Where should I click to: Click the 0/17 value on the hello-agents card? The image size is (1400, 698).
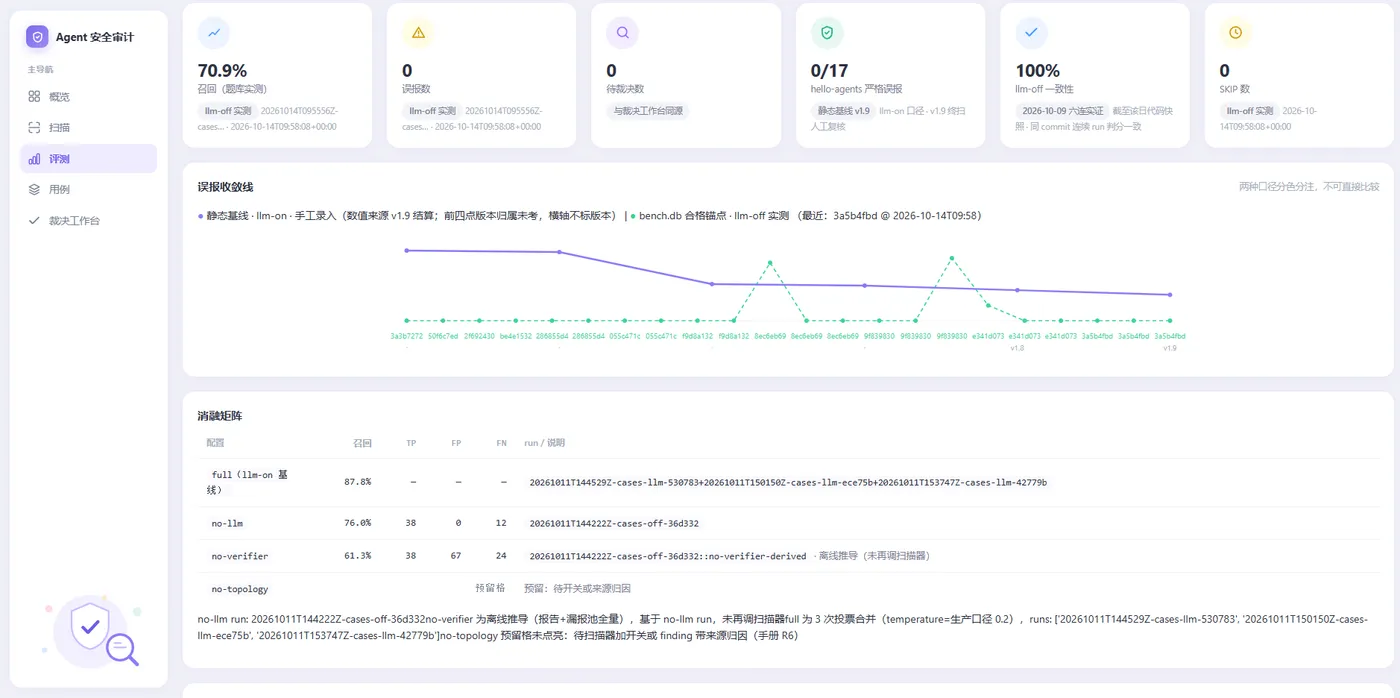point(829,71)
